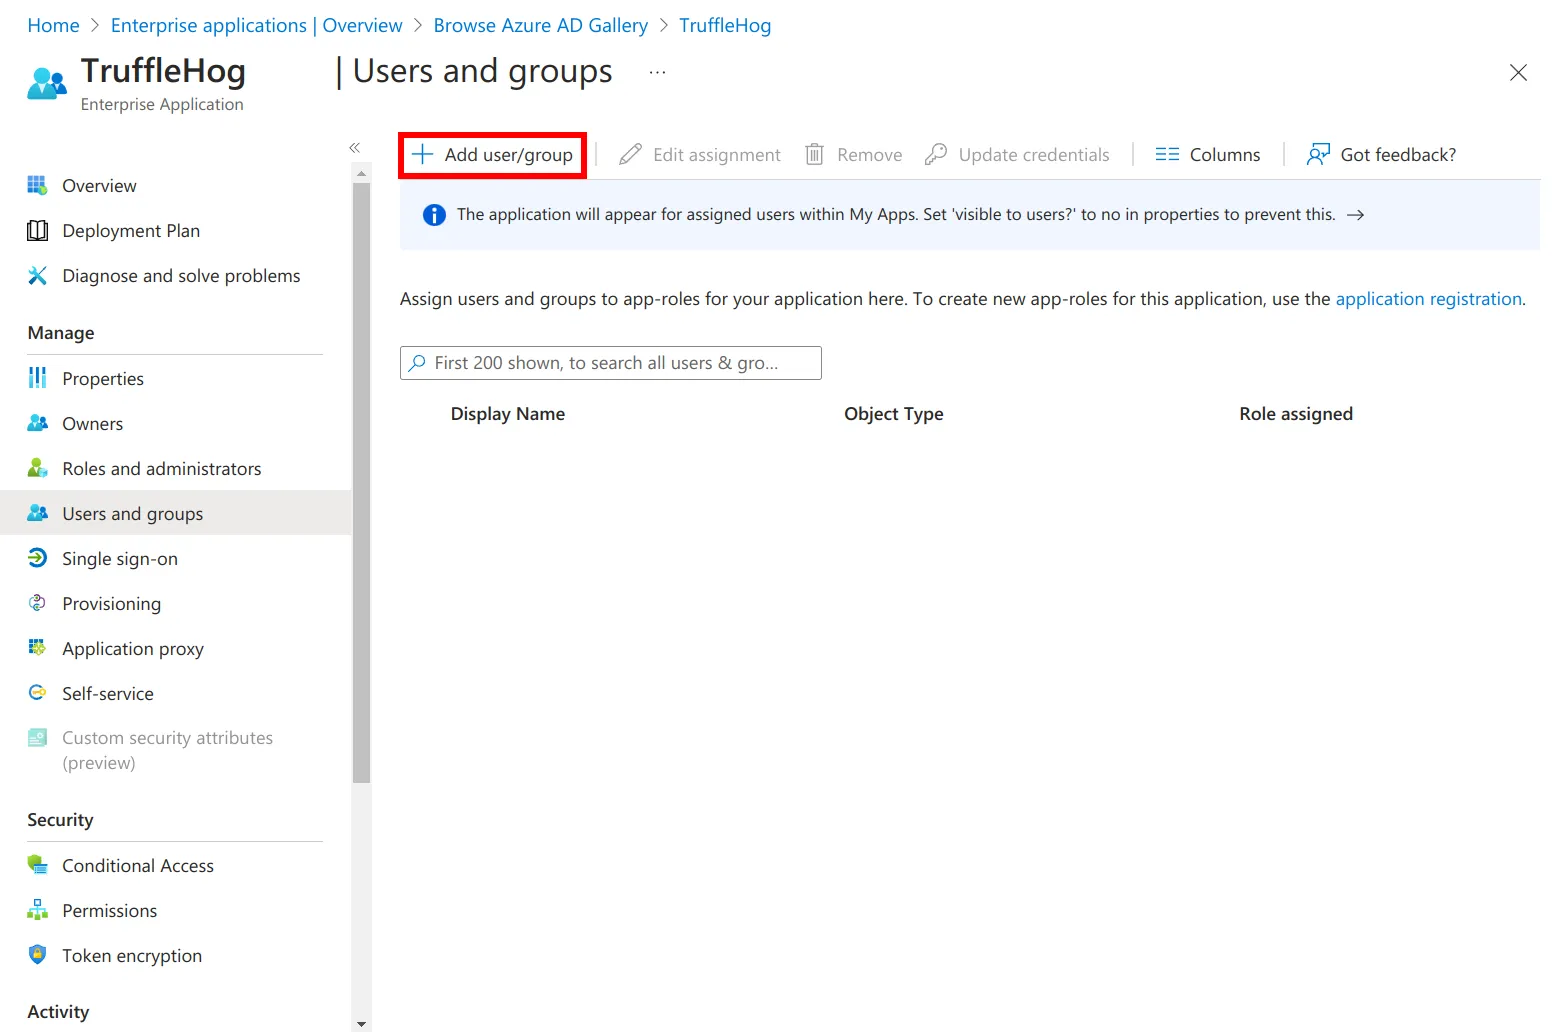Click the Permissions hierarchy icon

(x=37, y=910)
